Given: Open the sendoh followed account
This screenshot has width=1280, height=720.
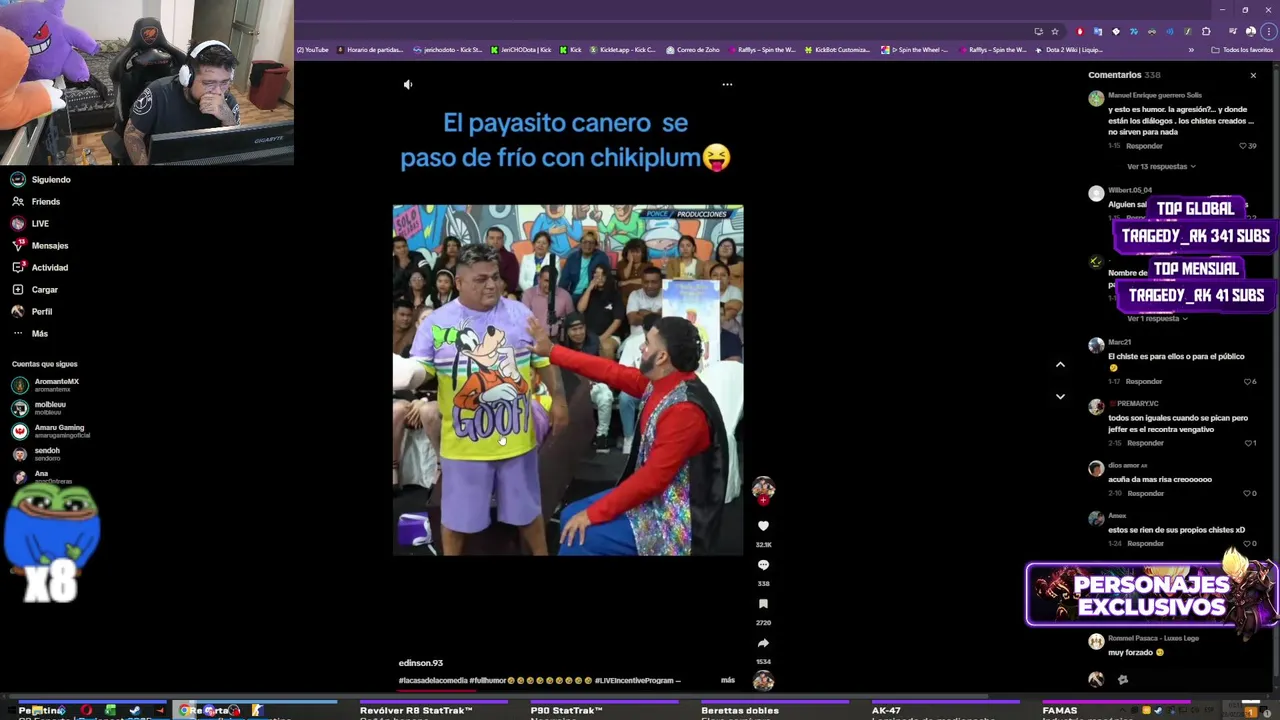Looking at the screenshot, I should pyautogui.click(x=38, y=454).
